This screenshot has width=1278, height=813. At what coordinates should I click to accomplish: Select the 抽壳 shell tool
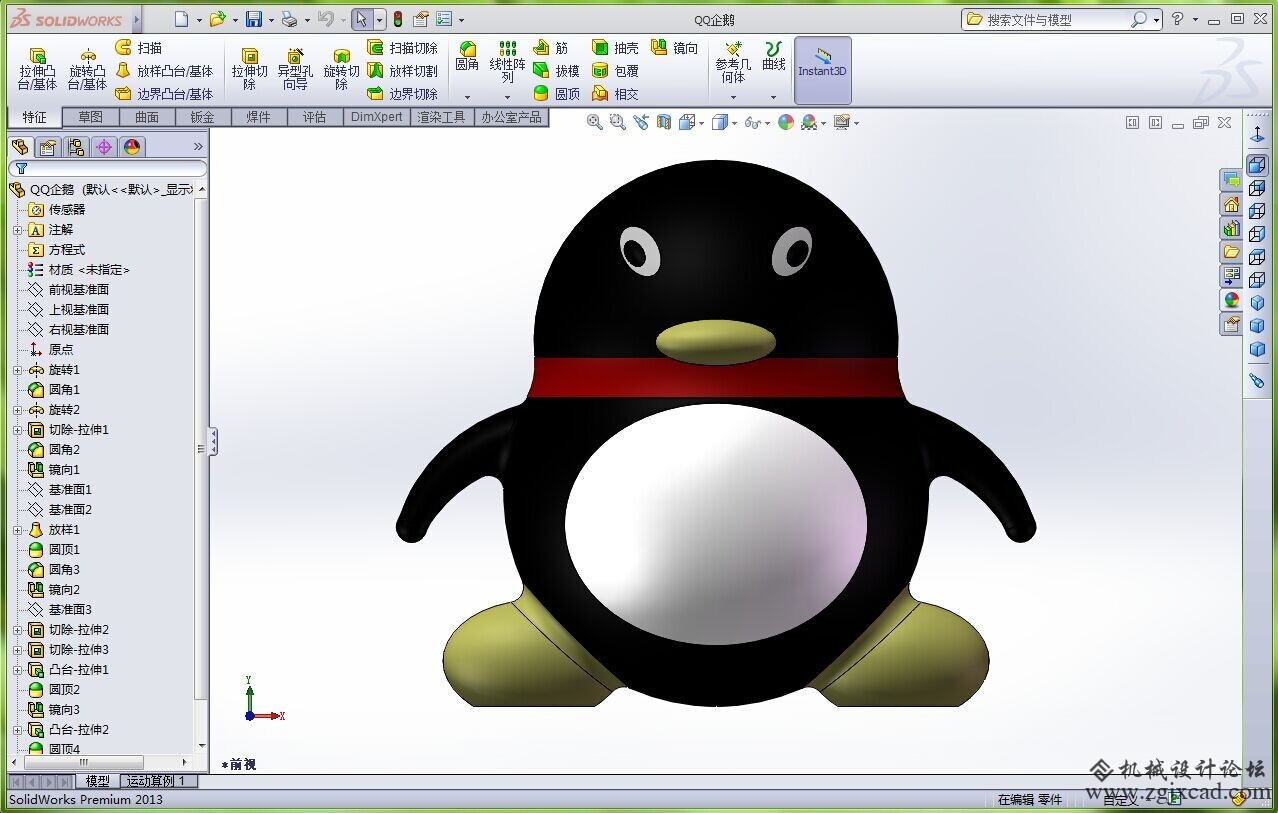pos(615,47)
